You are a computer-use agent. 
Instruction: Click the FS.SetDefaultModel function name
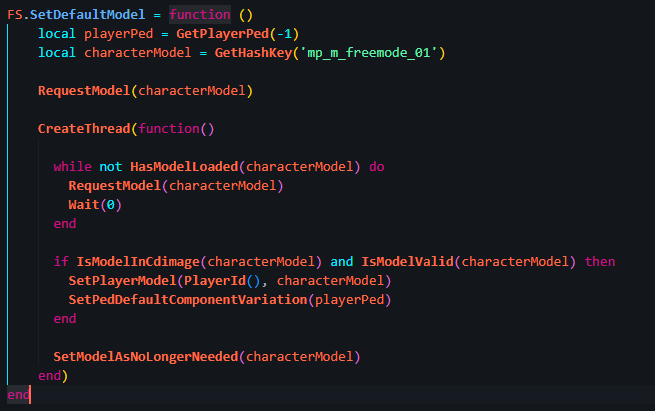coord(76,15)
